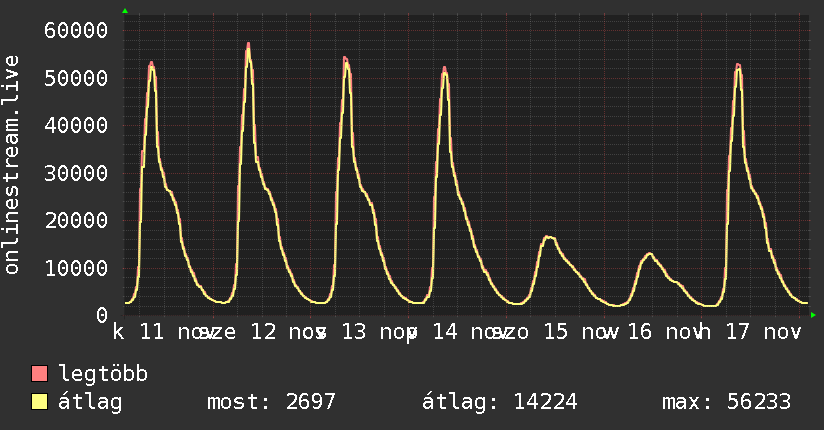Select the legtöbb legend label
Viewport: 824px width, 430px height.
(x=103, y=374)
